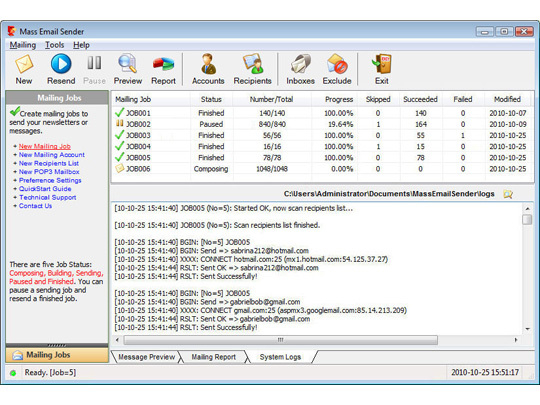Open the QuickStart Guide link
Image resolution: width=540 pixels, height=405 pixels.
click(x=45, y=189)
